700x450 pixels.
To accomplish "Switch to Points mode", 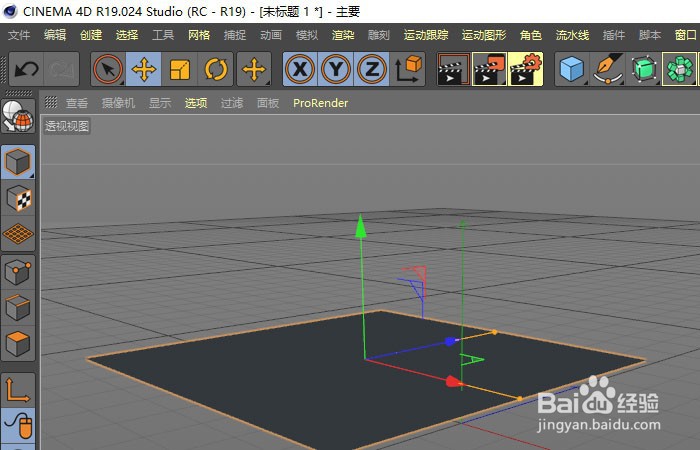I will coord(18,272).
